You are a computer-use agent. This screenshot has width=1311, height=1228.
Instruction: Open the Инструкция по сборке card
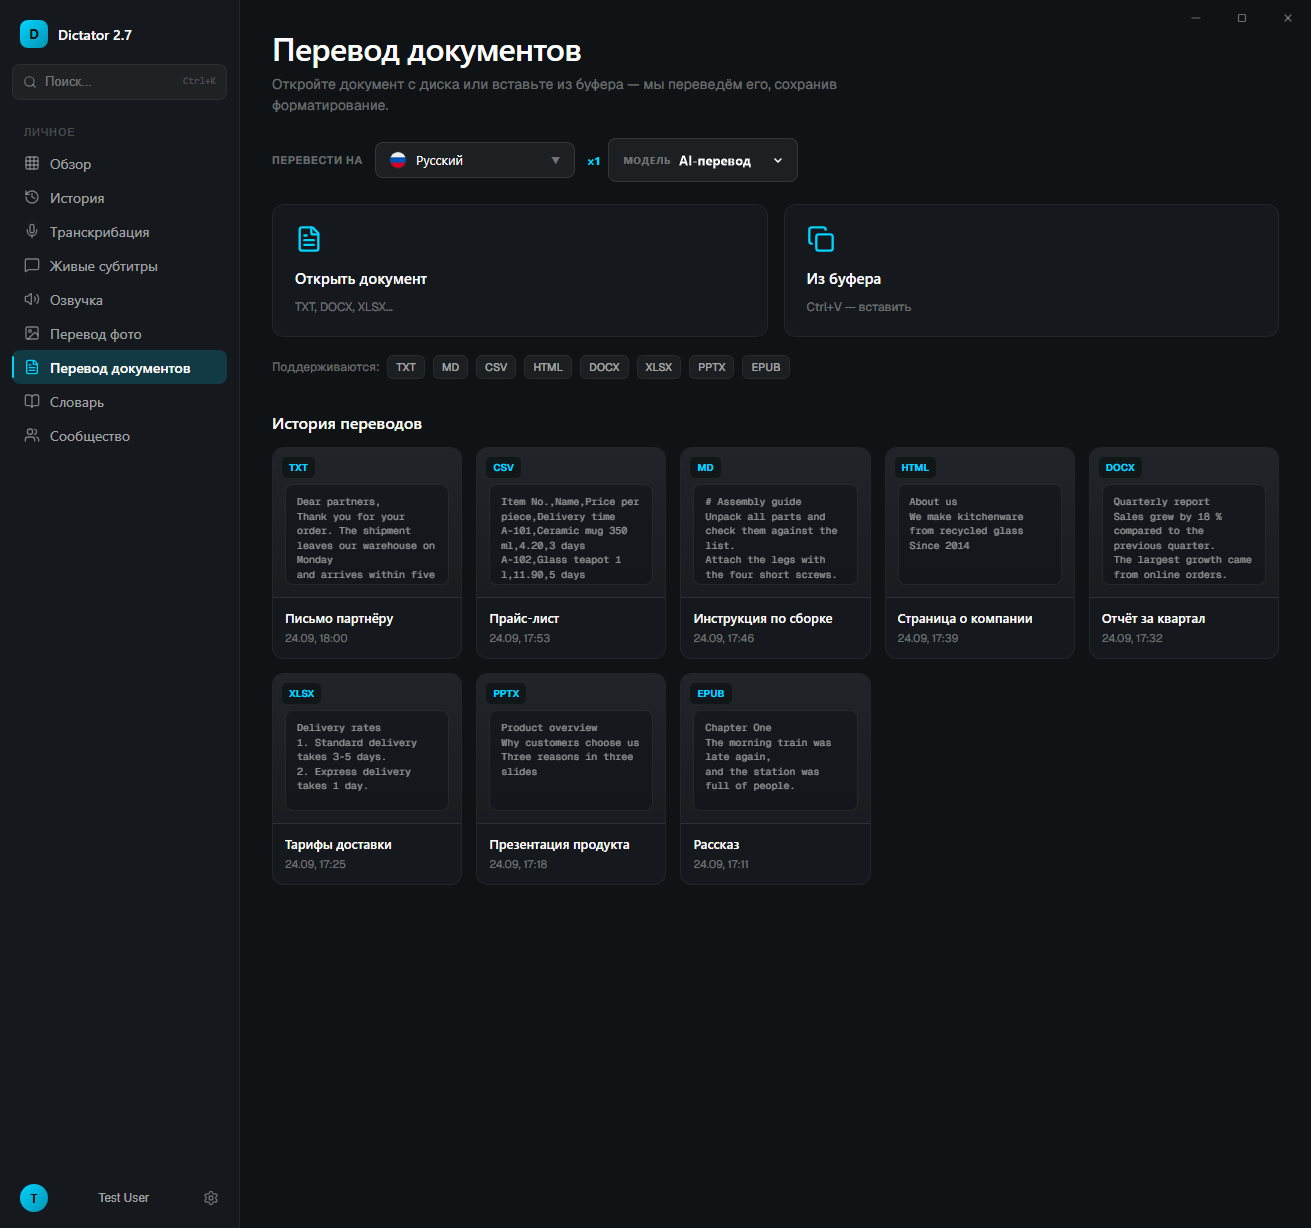(775, 553)
